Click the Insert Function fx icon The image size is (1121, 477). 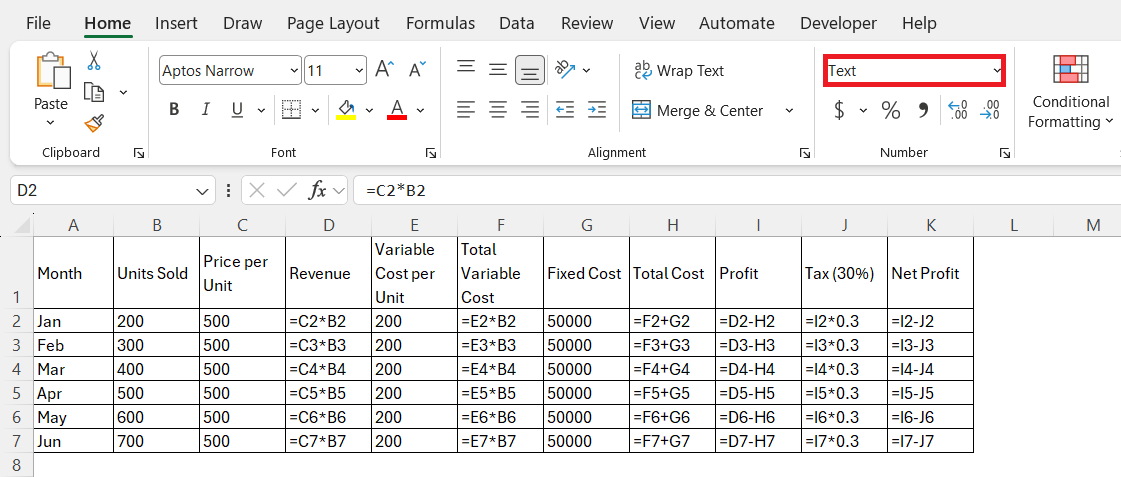tap(317, 190)
